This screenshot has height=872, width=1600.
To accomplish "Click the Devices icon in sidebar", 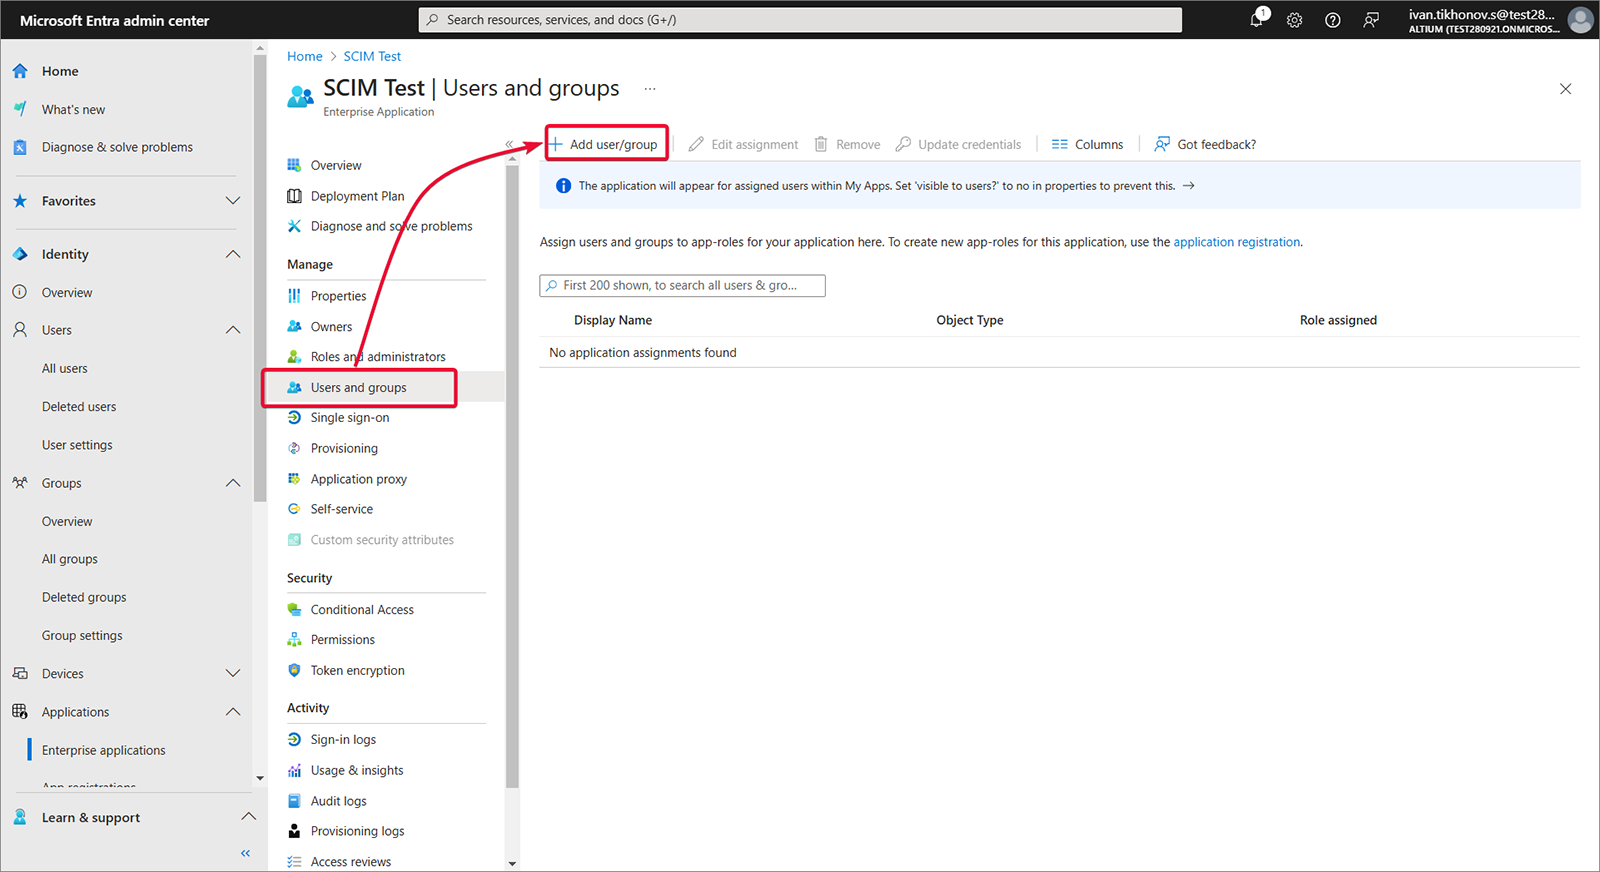I will coord(20,674).
